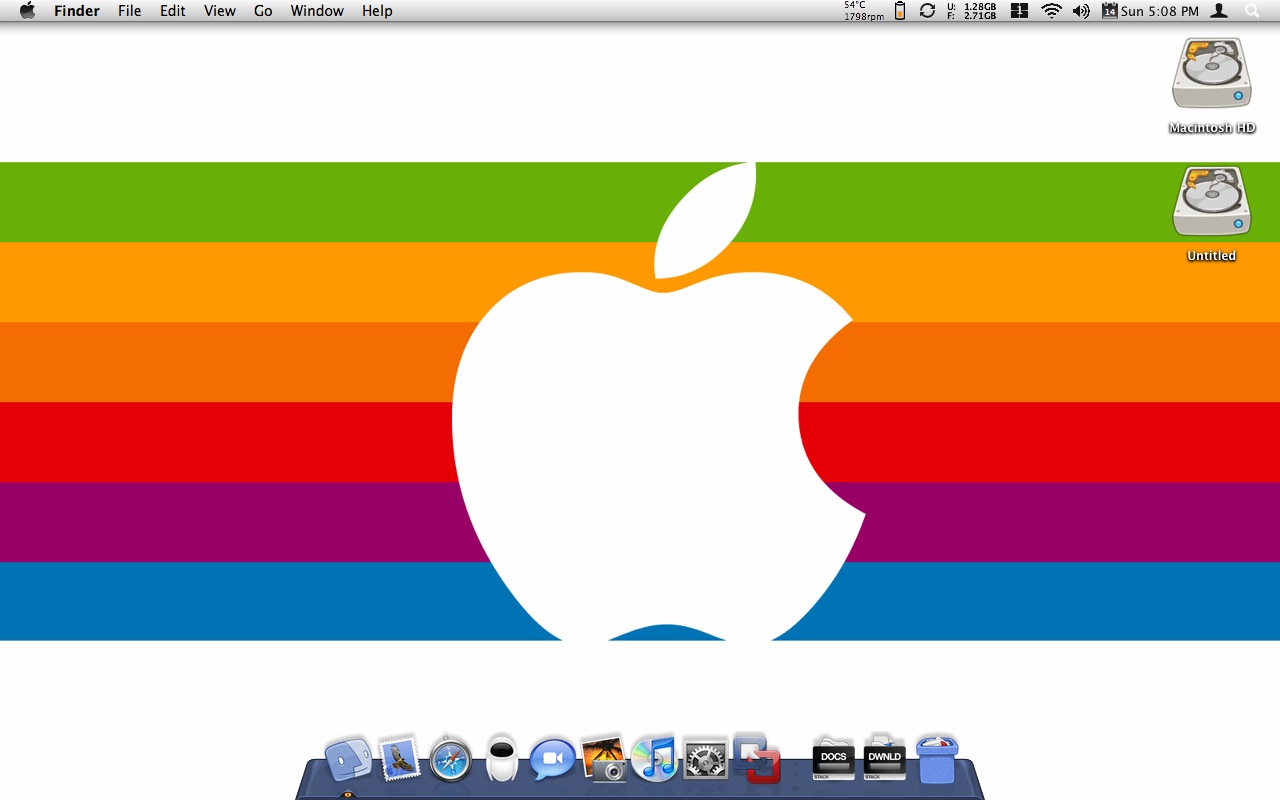1280x800 pixels.
Task: Open the Wi-Fi status menu
Action: (x=1051, y=11)
